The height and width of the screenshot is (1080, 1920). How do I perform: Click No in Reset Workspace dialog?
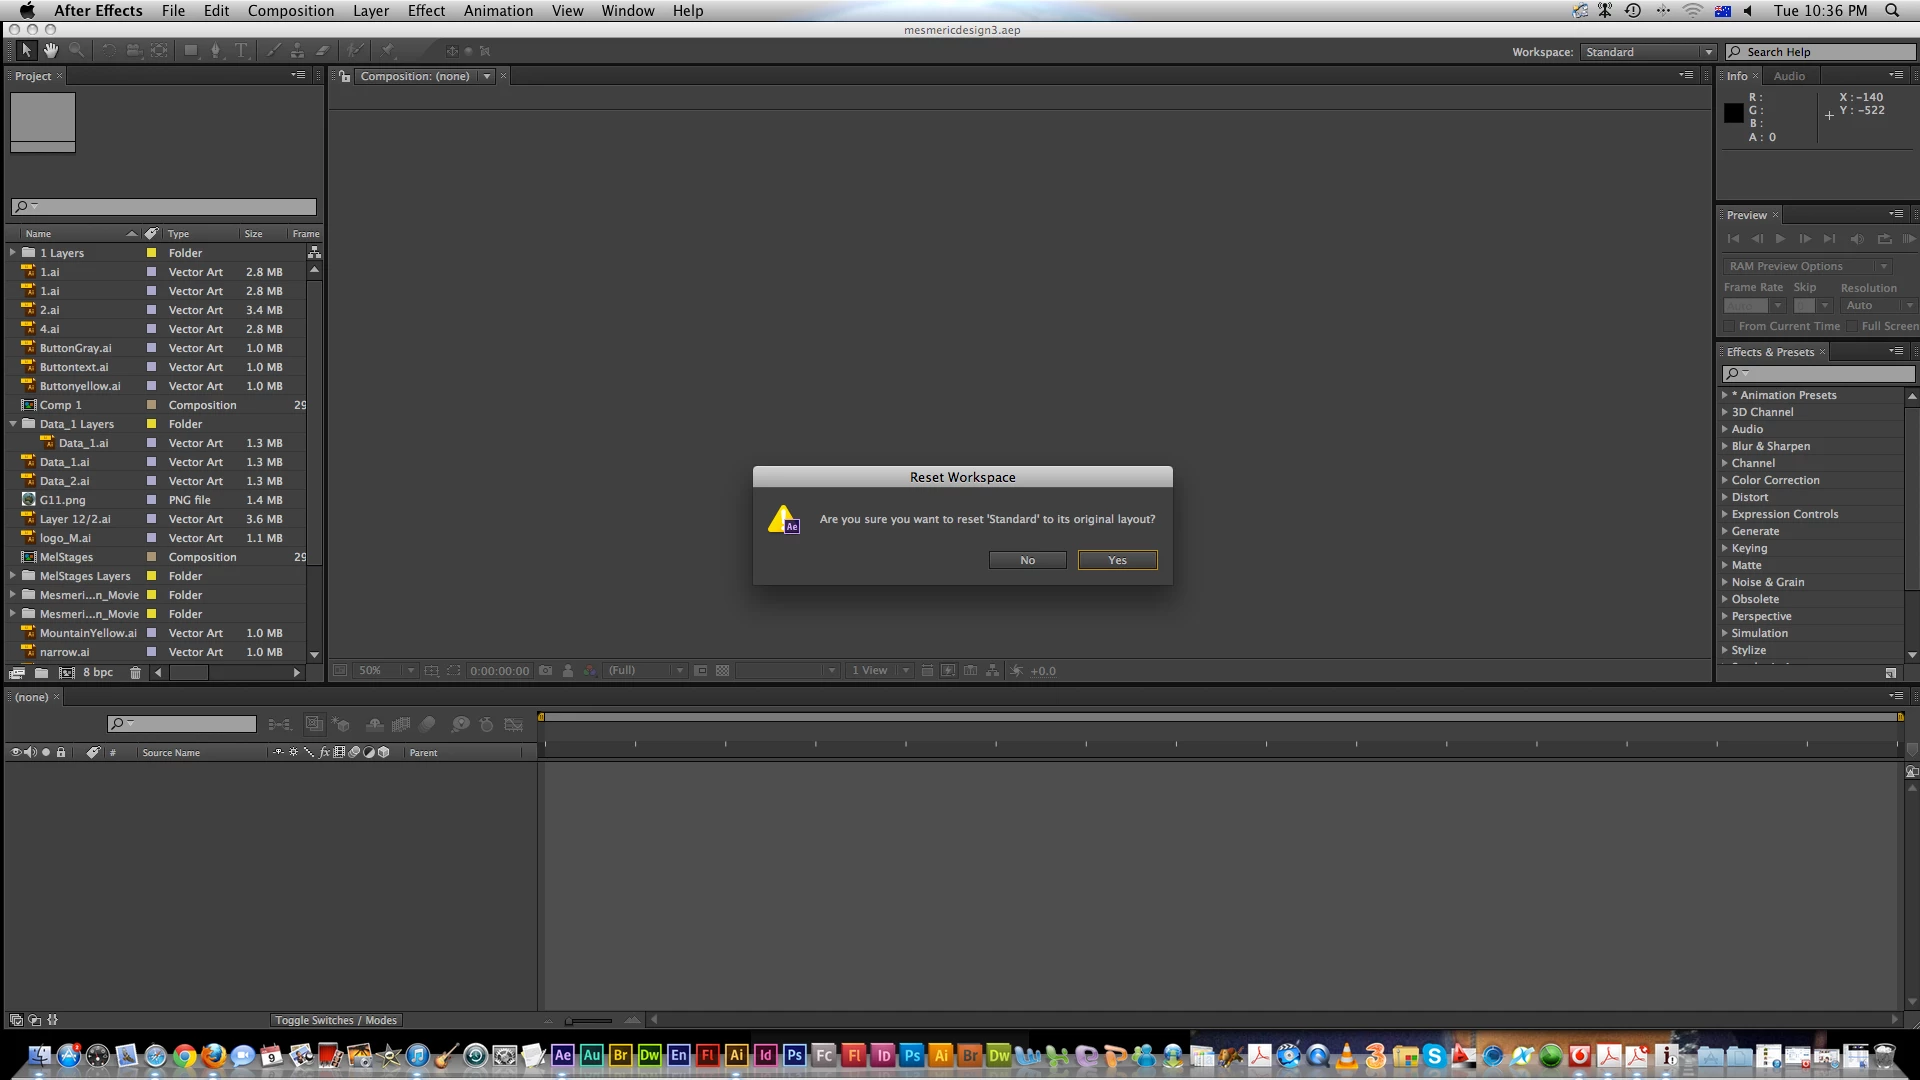pos(1027,560)
